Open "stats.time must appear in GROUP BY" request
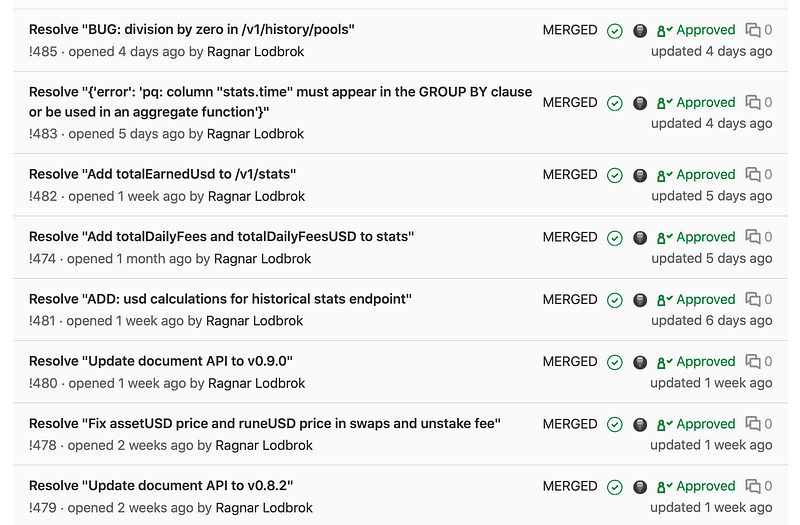800x525 pixels. [280, 102]
